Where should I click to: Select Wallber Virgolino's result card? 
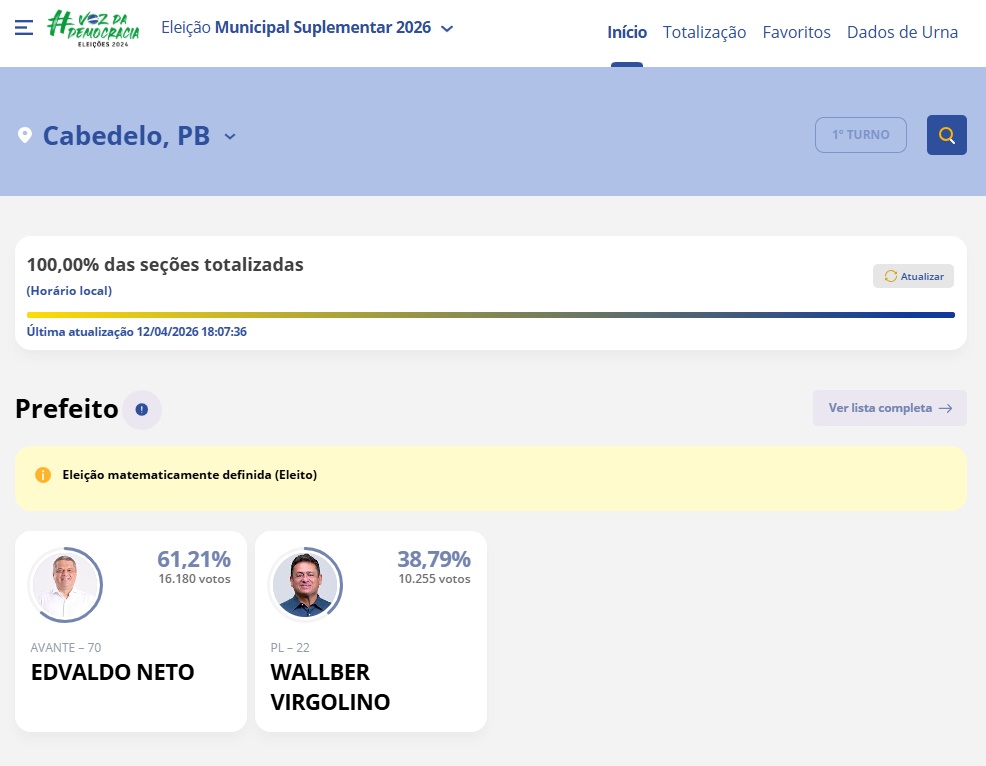(x=371, y=631)
